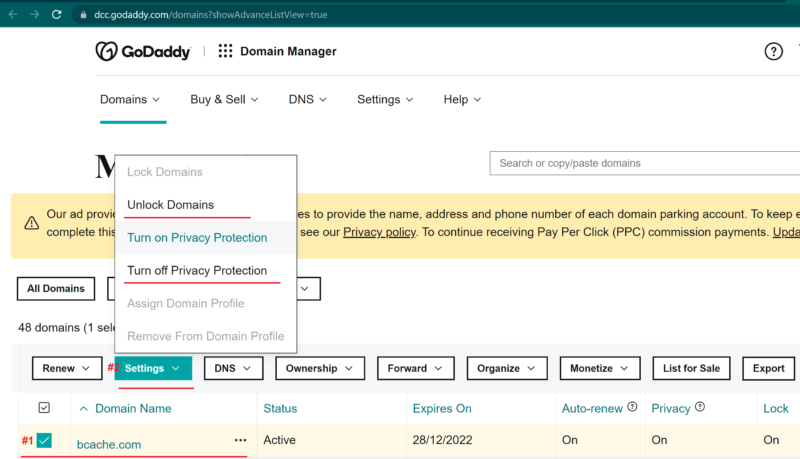
Task: Sort by Lock column header
Action: pos(776,409)
